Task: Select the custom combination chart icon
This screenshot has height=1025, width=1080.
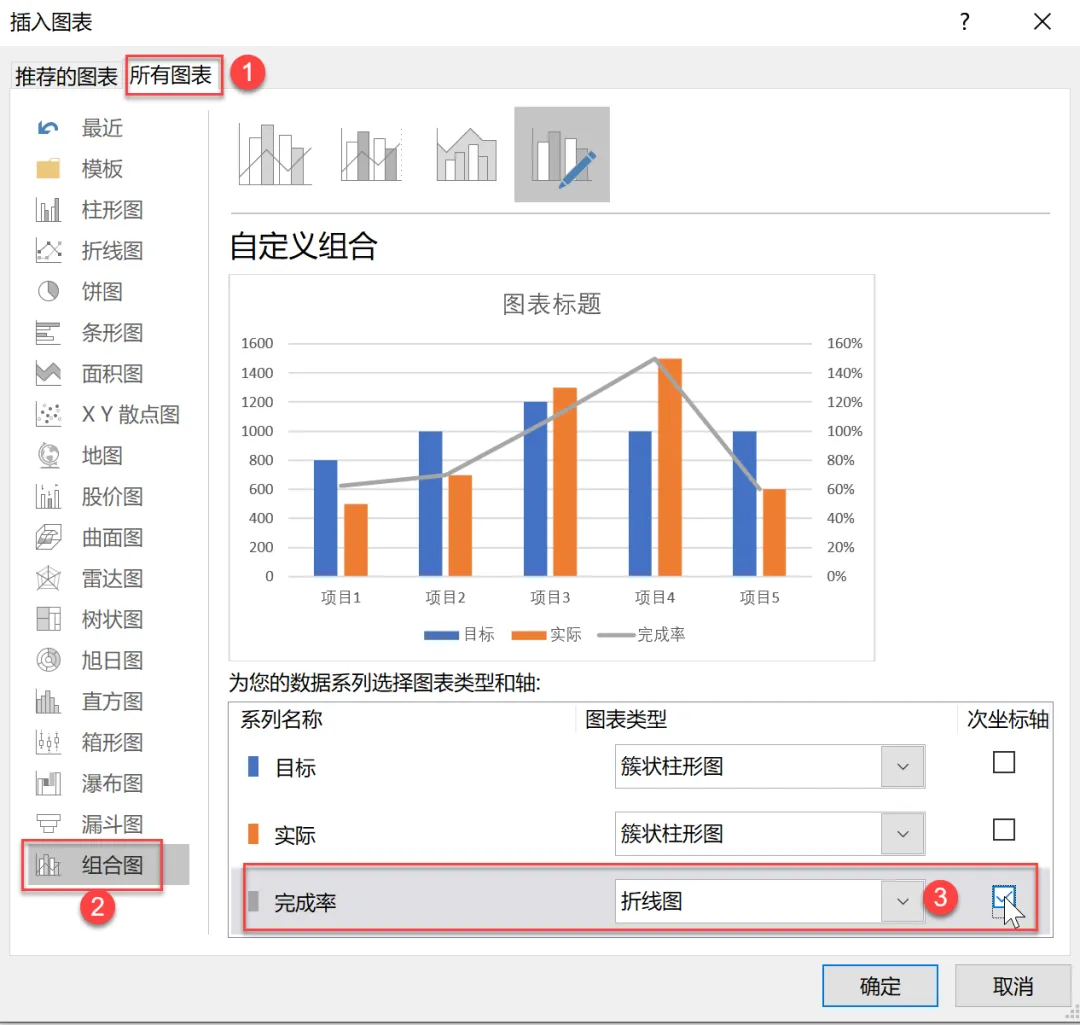Action: point(562,154)
